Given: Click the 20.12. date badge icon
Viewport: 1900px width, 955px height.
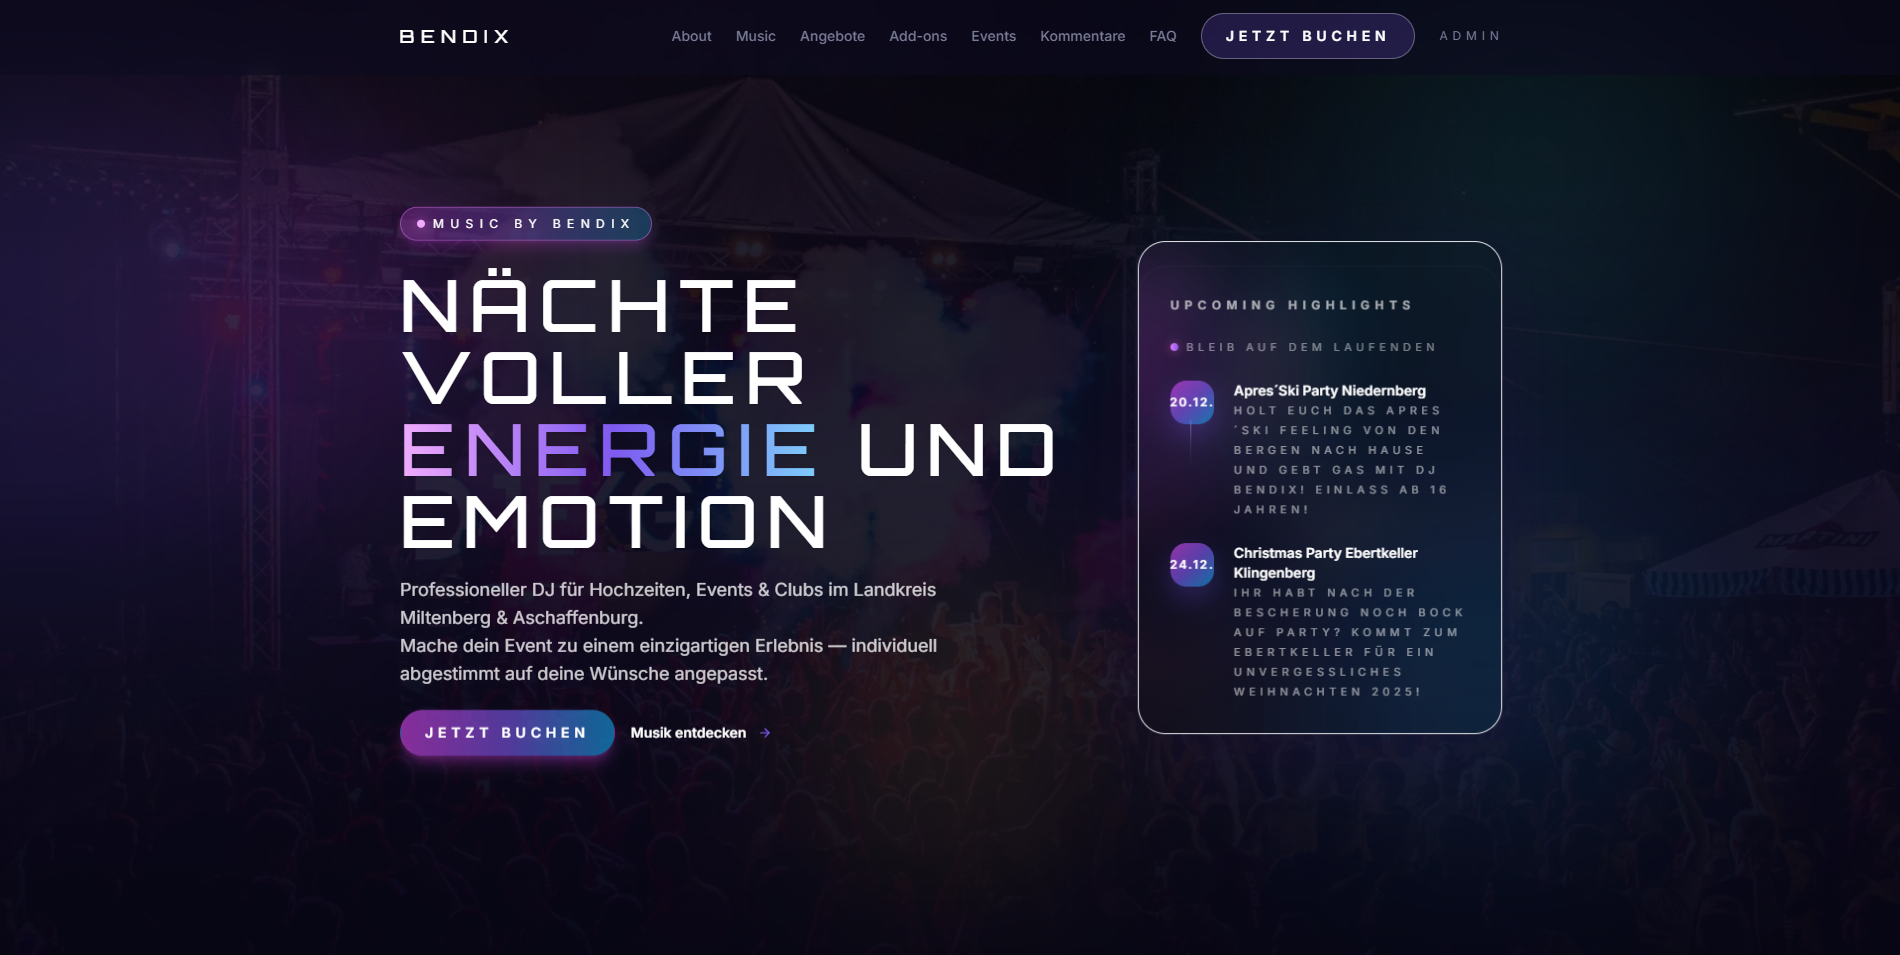Looking at the screenshot, I should coord(1192,402).
